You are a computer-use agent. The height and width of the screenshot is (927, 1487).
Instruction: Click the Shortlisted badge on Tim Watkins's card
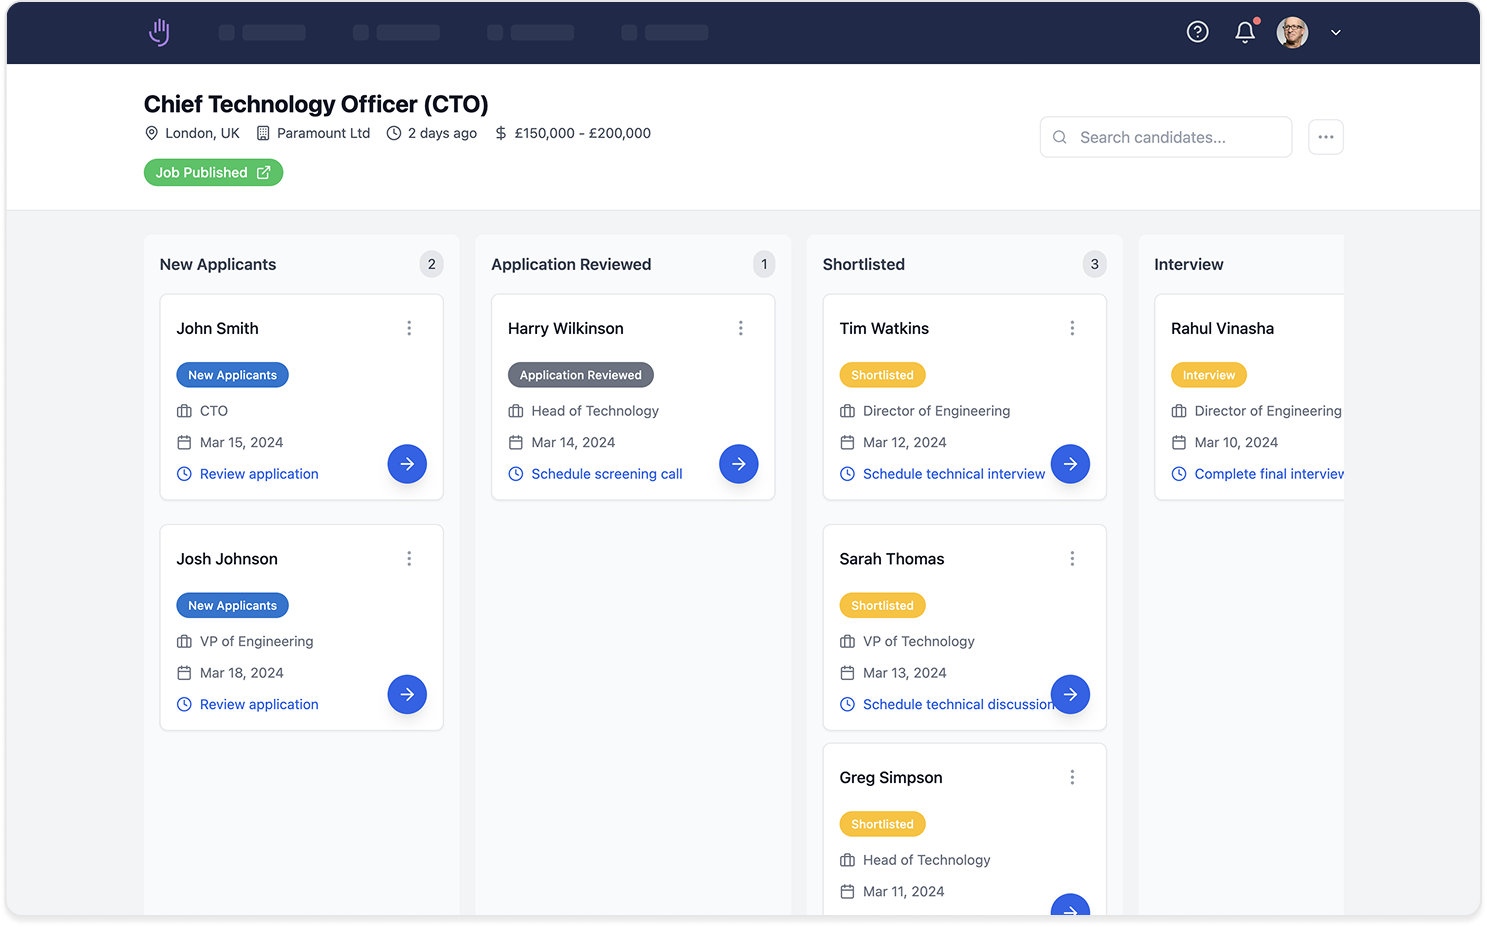click(x=882, y=374)
